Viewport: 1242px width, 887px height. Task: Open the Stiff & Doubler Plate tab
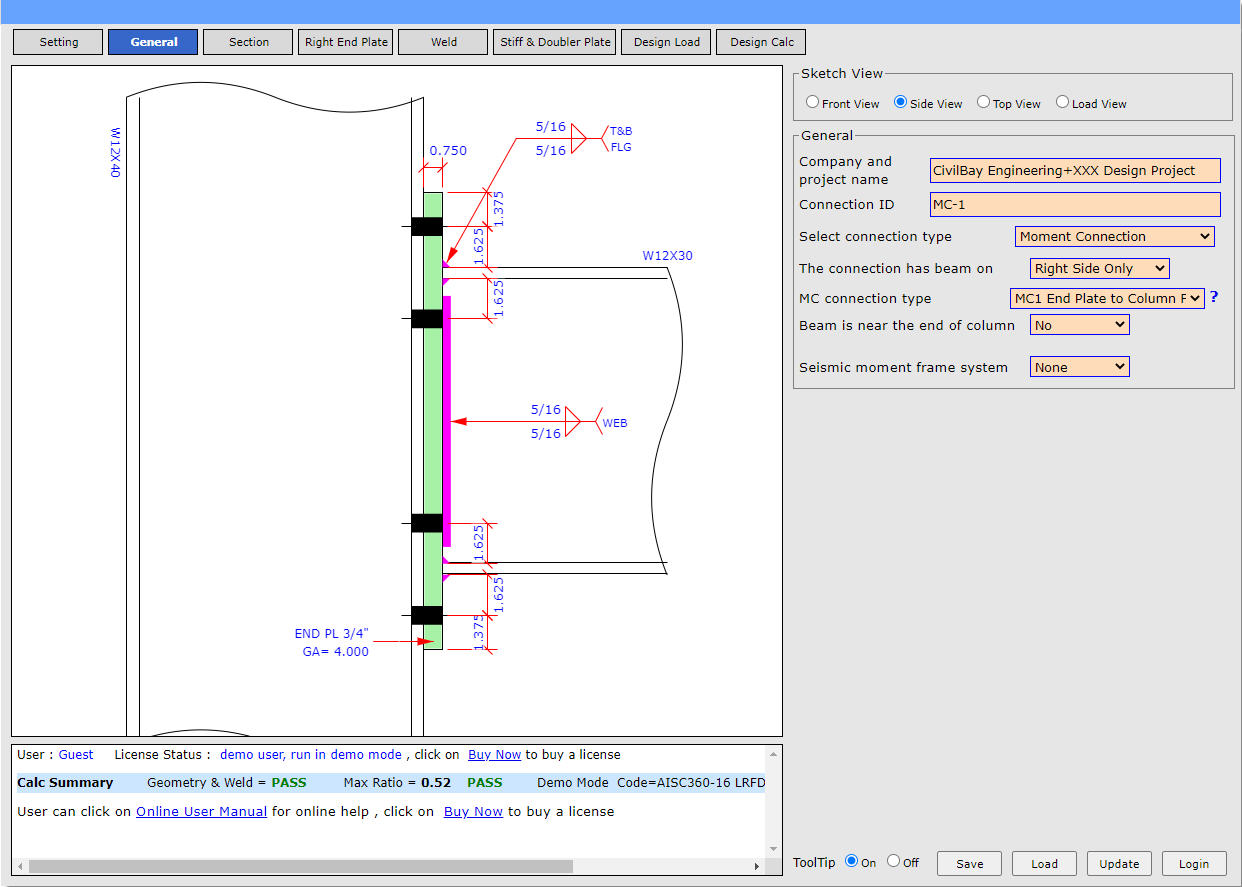click(555, 42)
